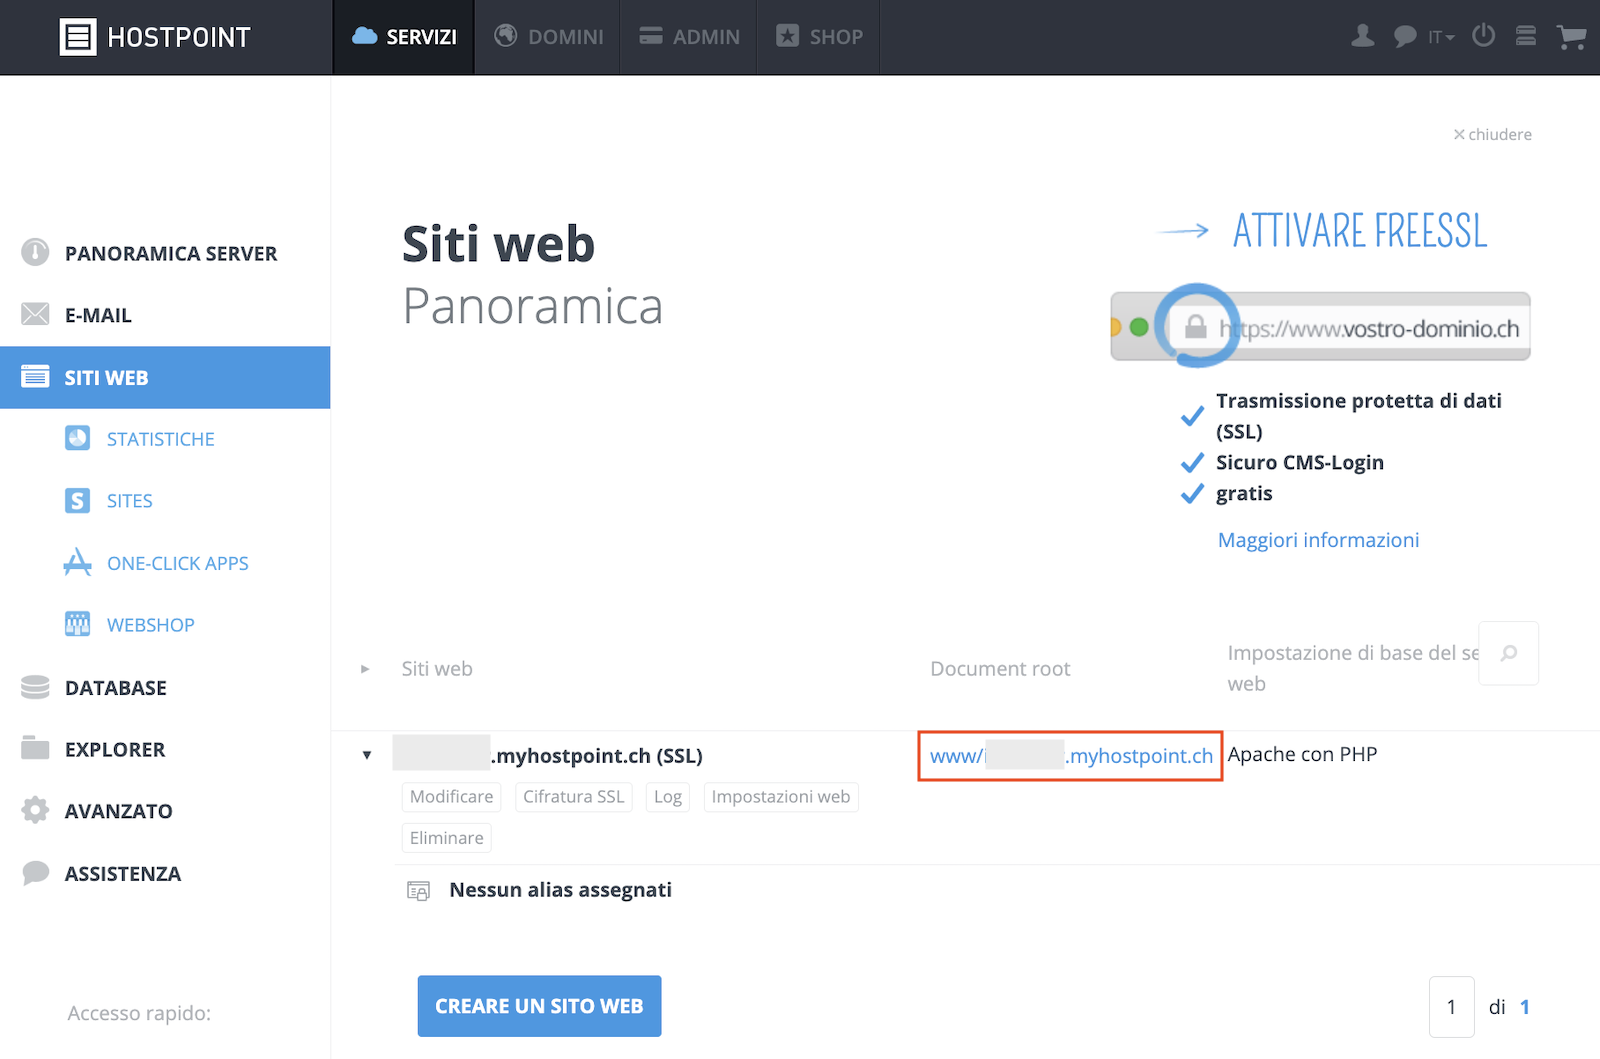
Task: Click the Webshop icon
Action: (77, 624)
